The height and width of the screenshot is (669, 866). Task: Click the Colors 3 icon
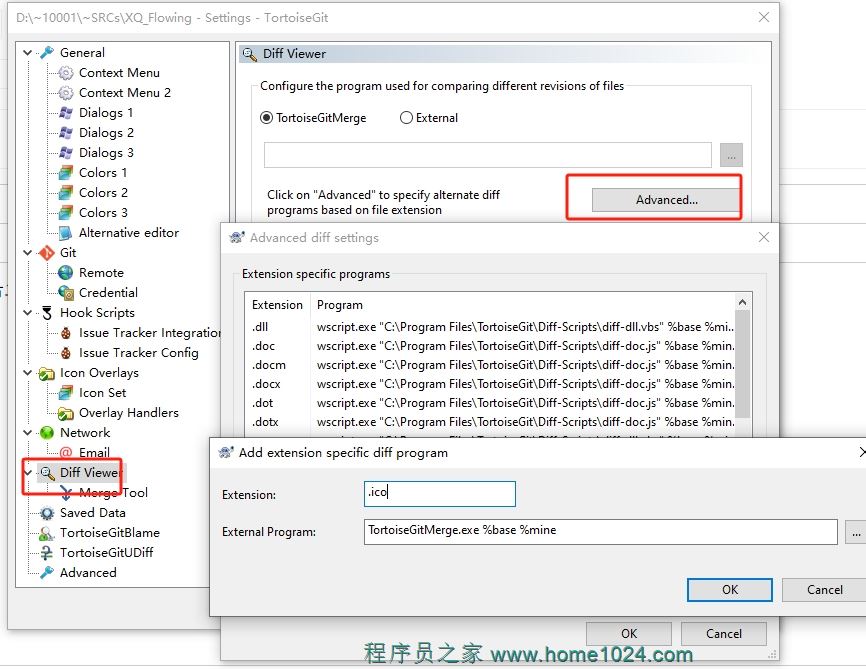coord(66,213)
